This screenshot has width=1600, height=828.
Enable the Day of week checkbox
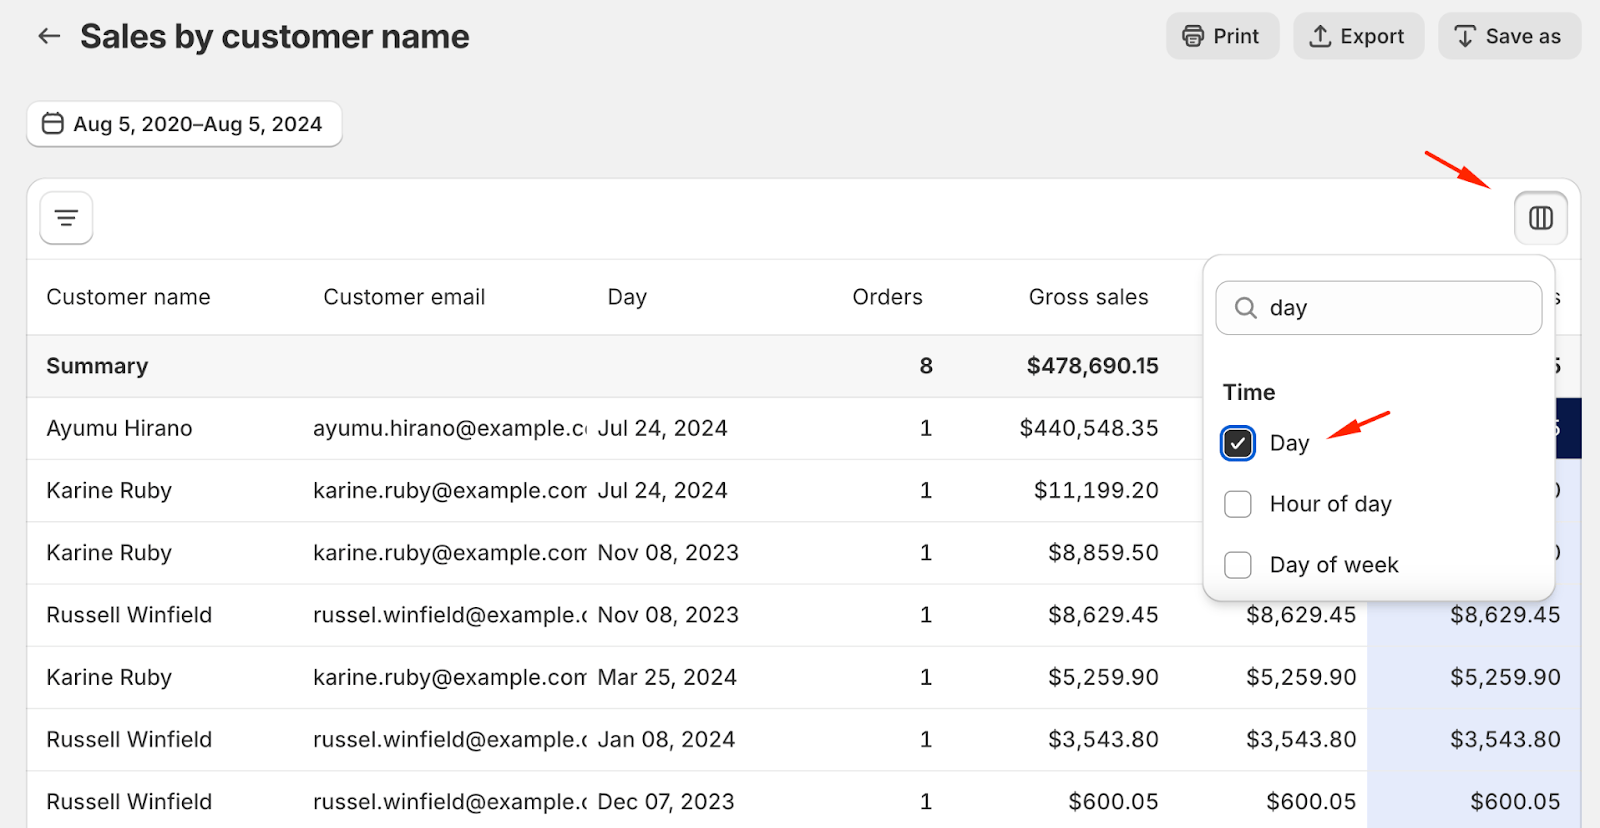1238,565
